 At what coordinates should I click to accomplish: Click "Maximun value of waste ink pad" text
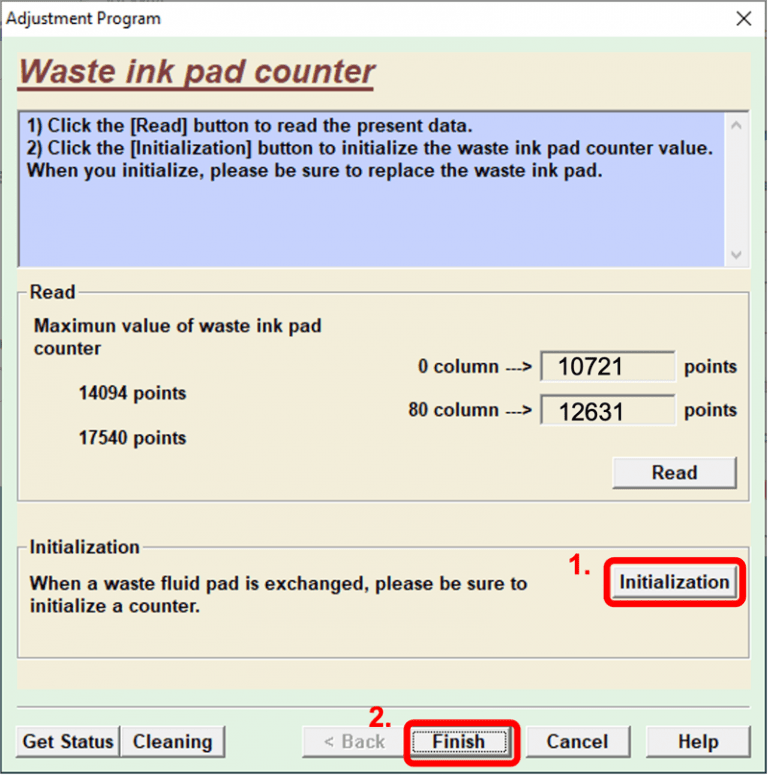coord(177,326)
